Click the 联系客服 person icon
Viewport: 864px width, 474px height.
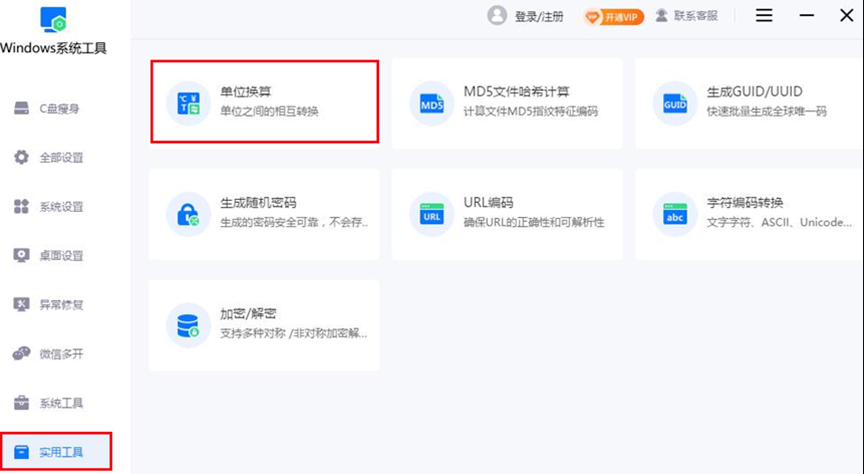[x=661, y=15]
